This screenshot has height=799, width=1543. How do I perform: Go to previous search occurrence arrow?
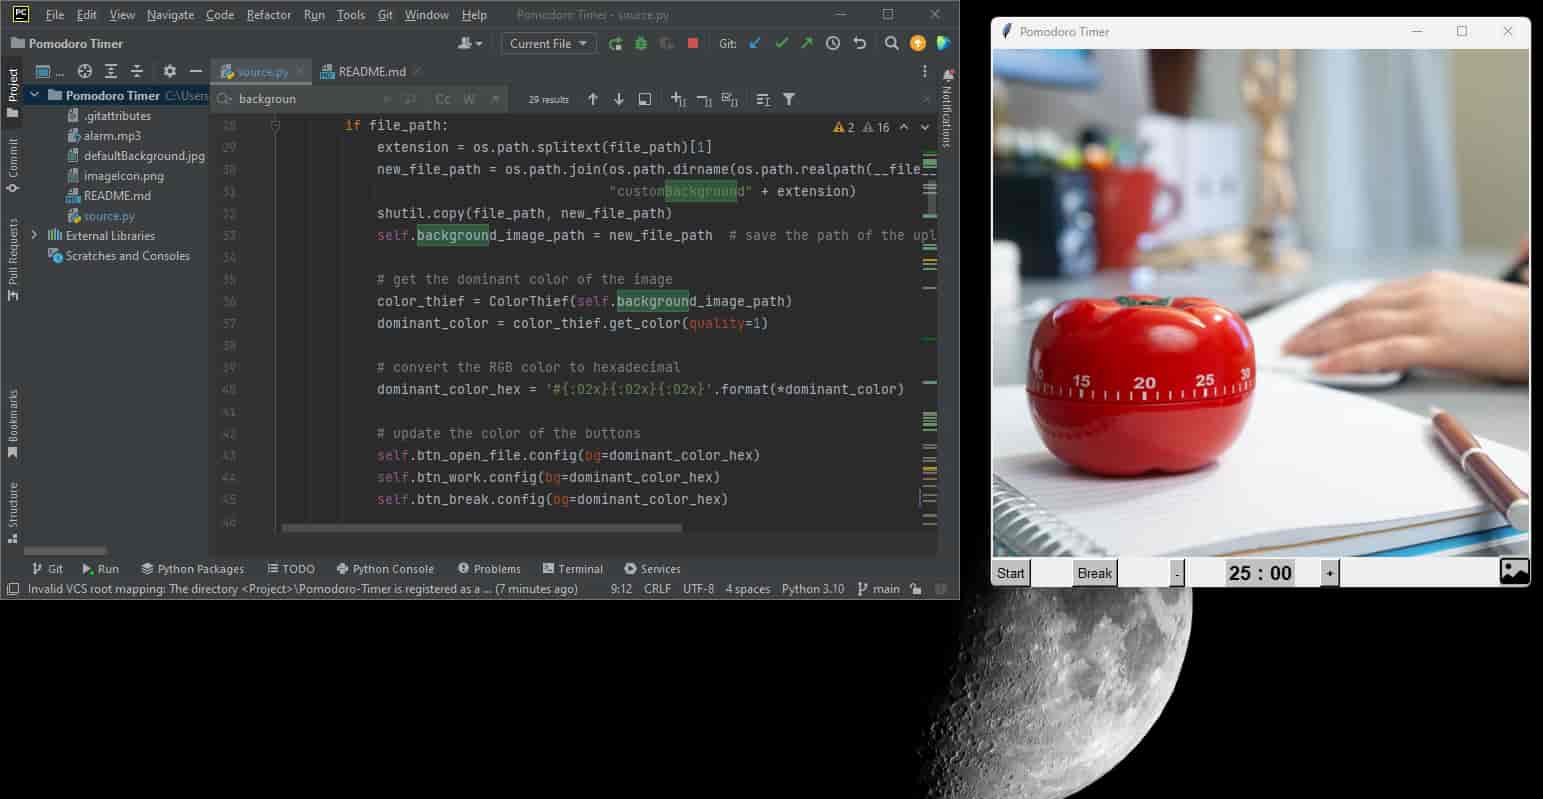[x=593, y=99]
